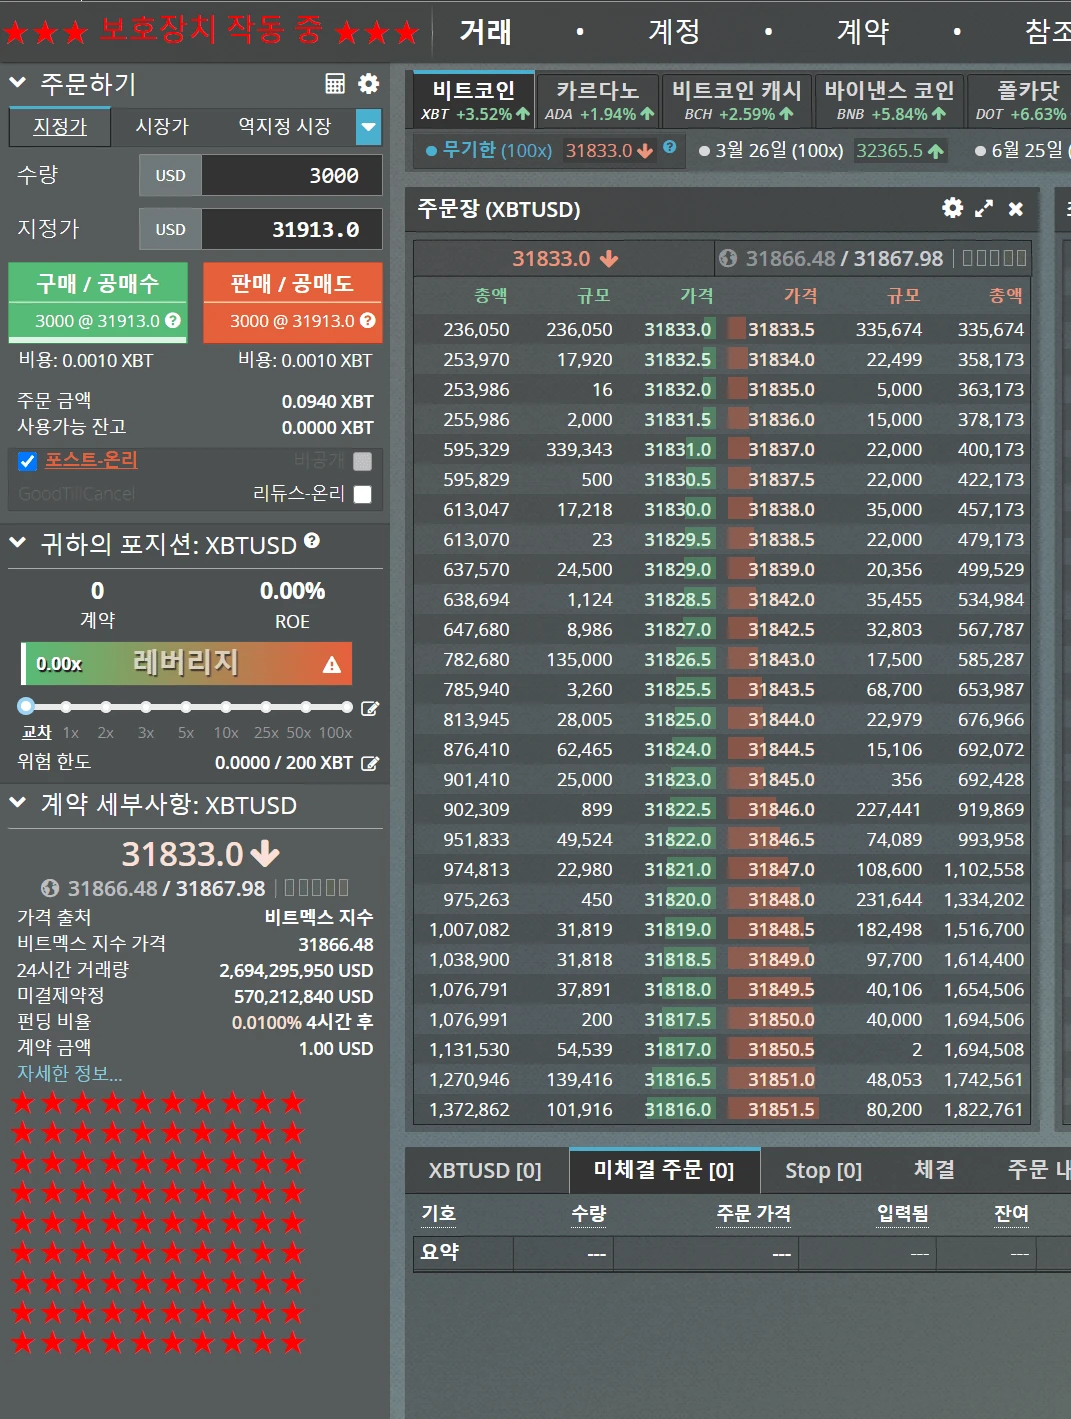Open the order panel settings gear
This screenshot has height=1419, width=1071.
368,84
